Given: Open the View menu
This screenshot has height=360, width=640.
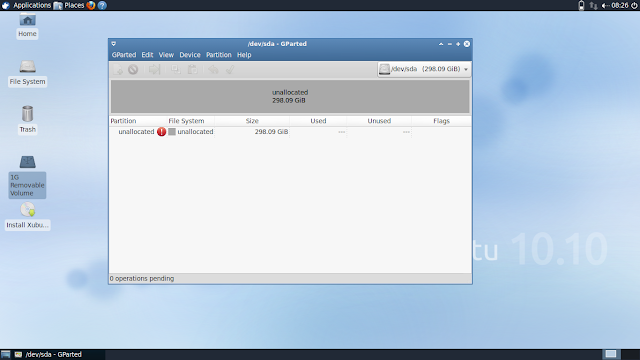Looking at the screenshot, I should tap(166, 55).
